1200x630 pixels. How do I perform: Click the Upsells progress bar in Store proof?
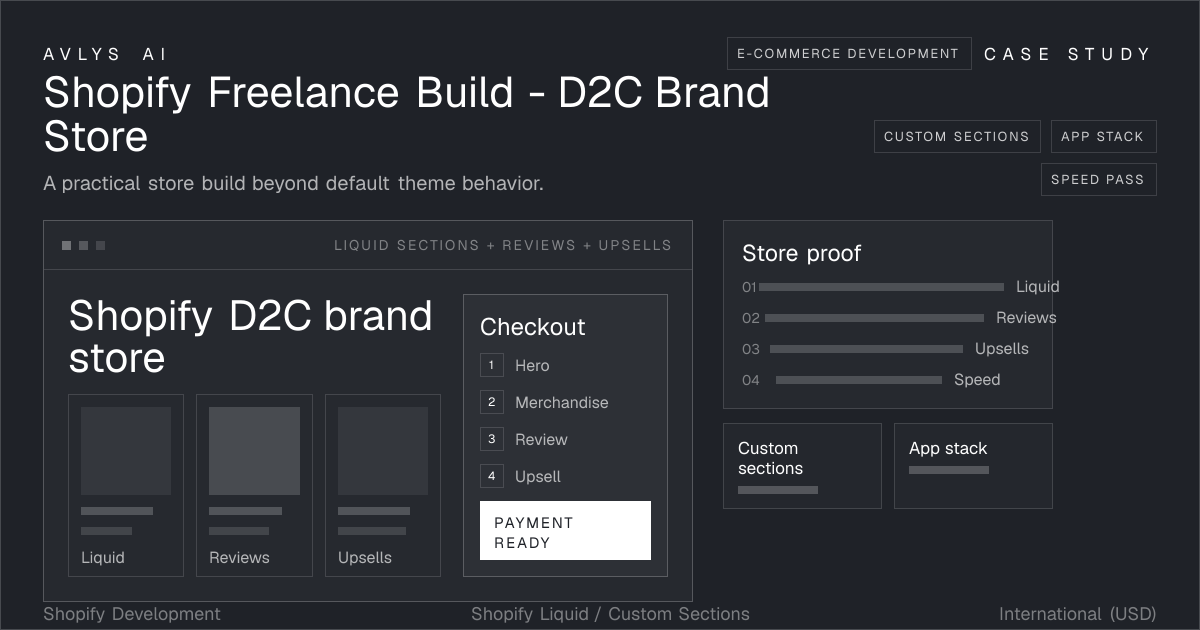click(866, 349)
